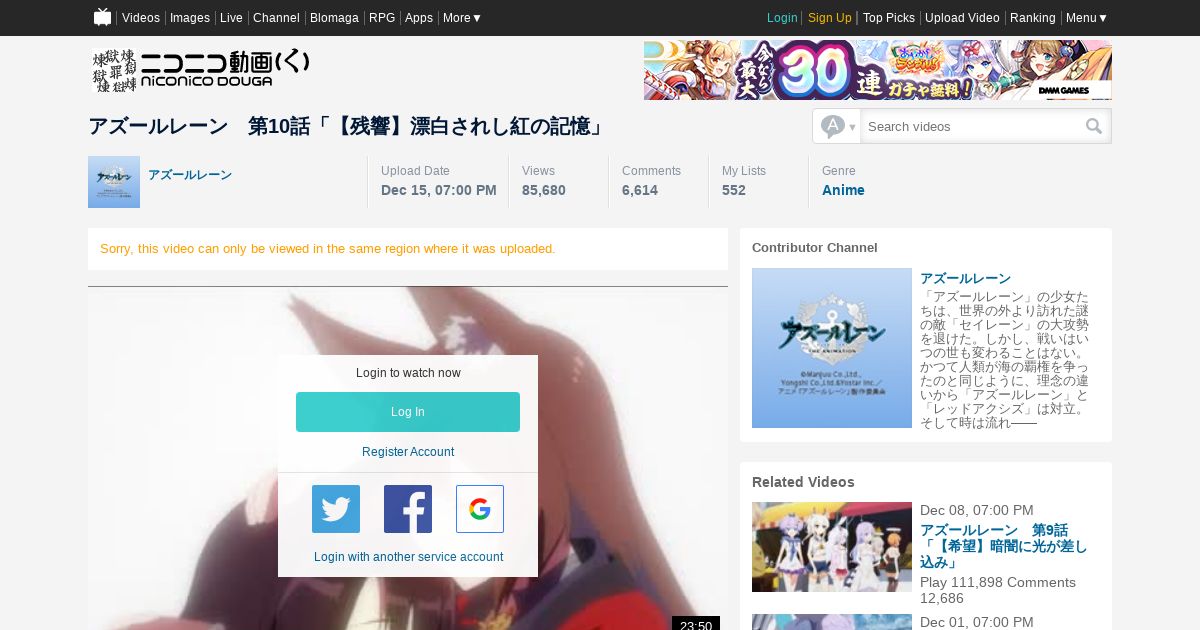Image resolution: width=1200 pixels, height=630 pixels.
Task: Open the Videos menu item
Action: coord(141,18)
